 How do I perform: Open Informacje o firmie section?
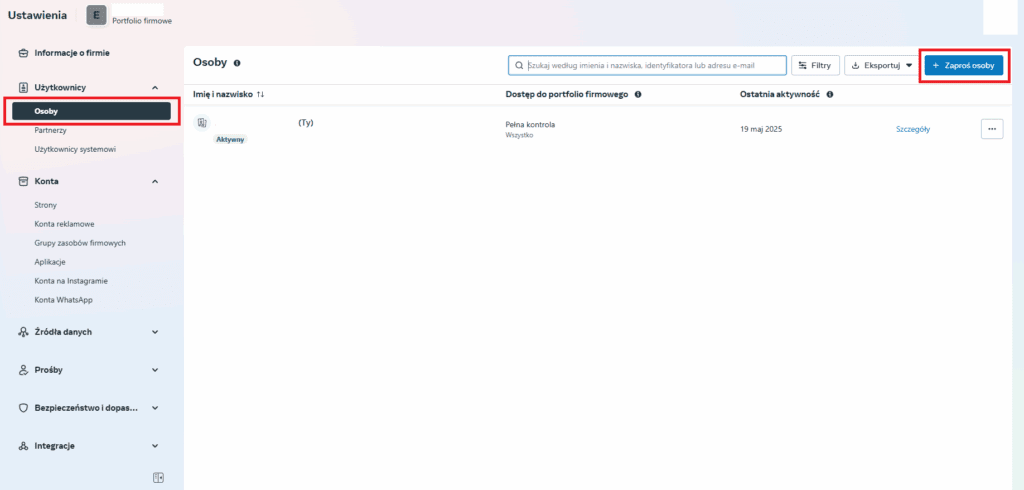coord(72,53)
